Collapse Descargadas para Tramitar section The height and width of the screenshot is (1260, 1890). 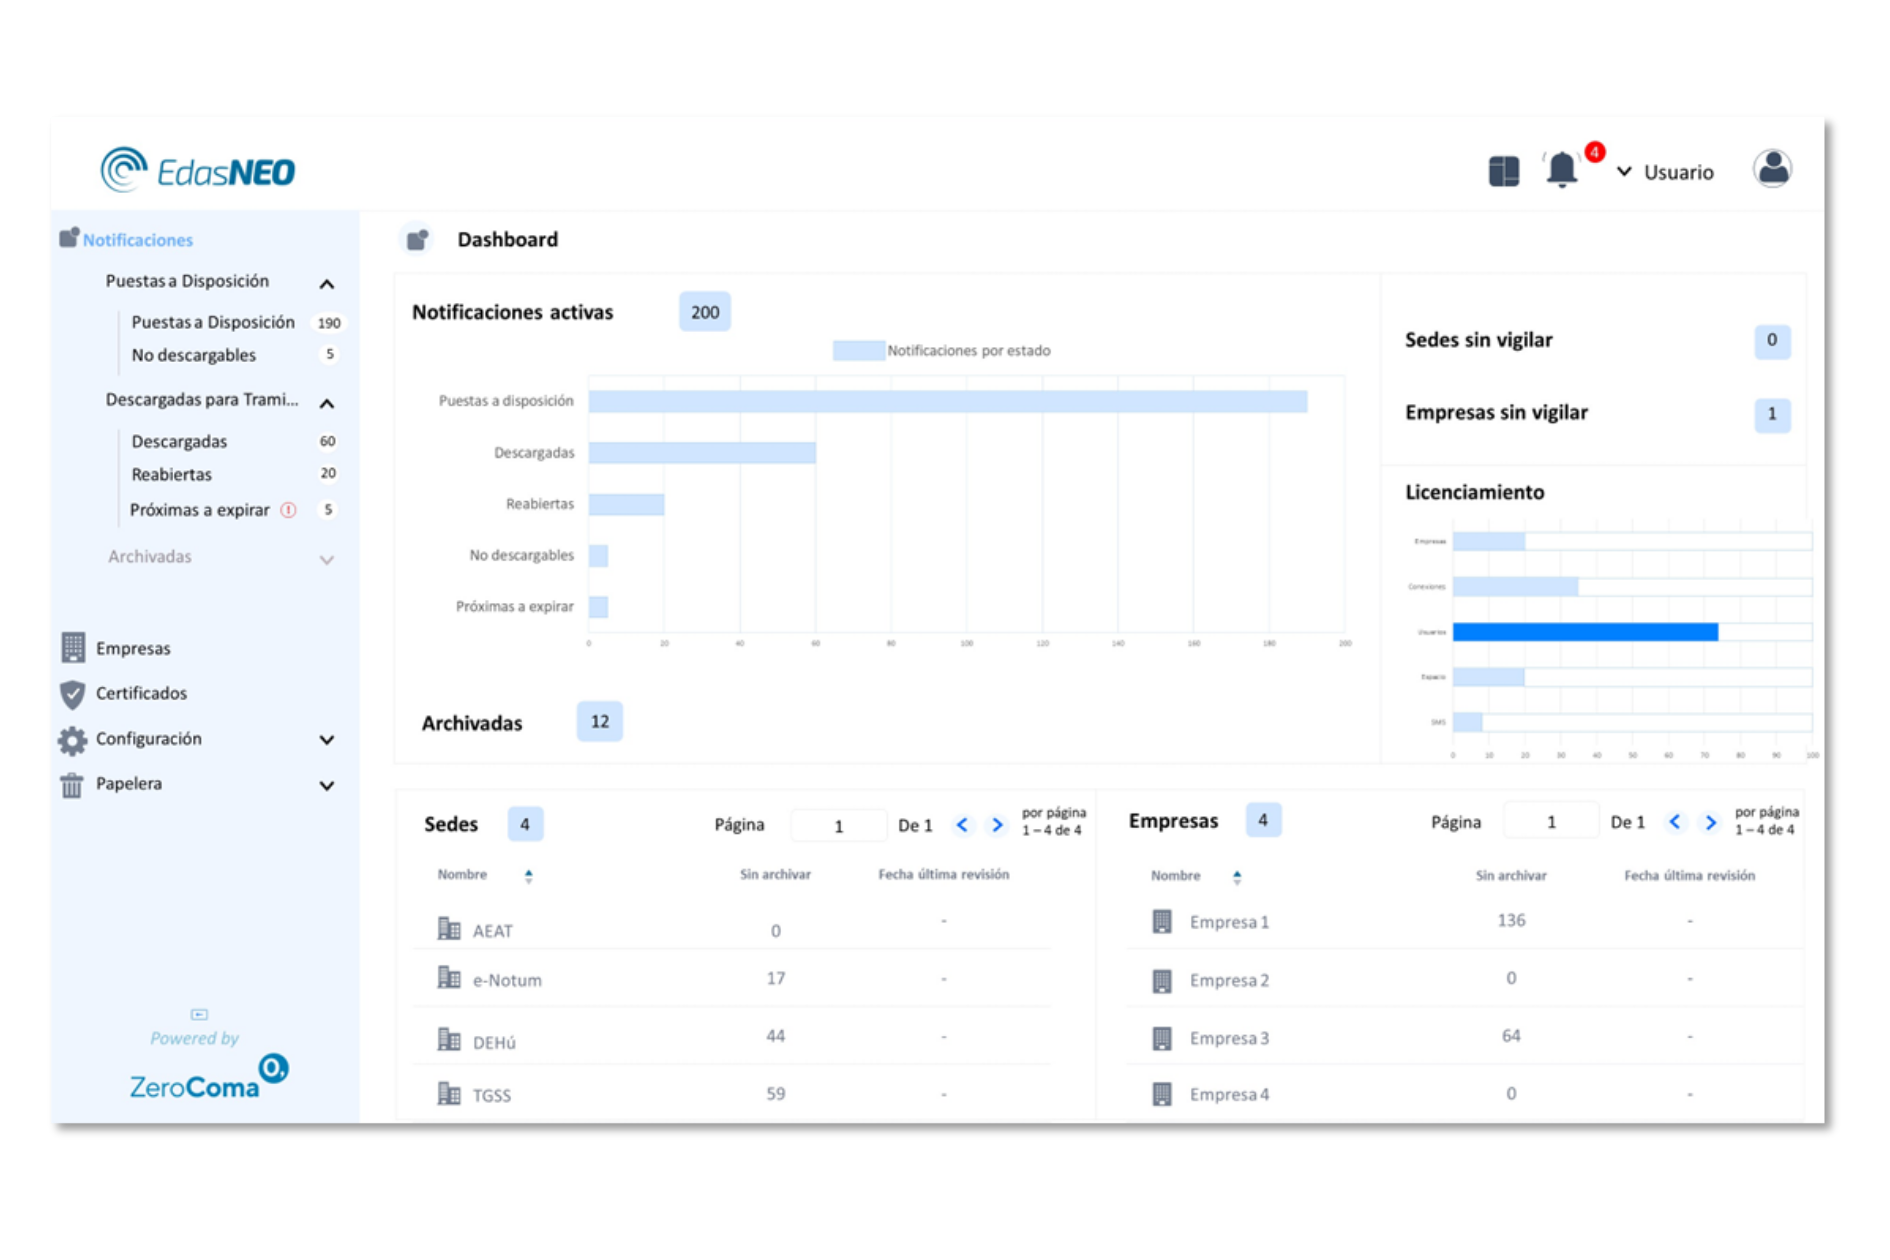327,403
